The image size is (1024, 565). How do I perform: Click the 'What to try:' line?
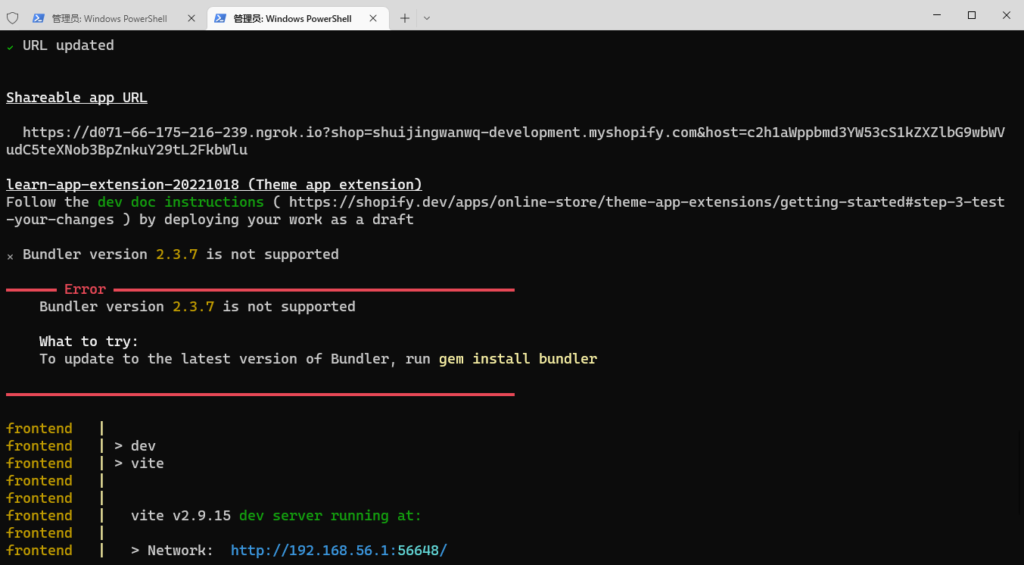point(89,341)
